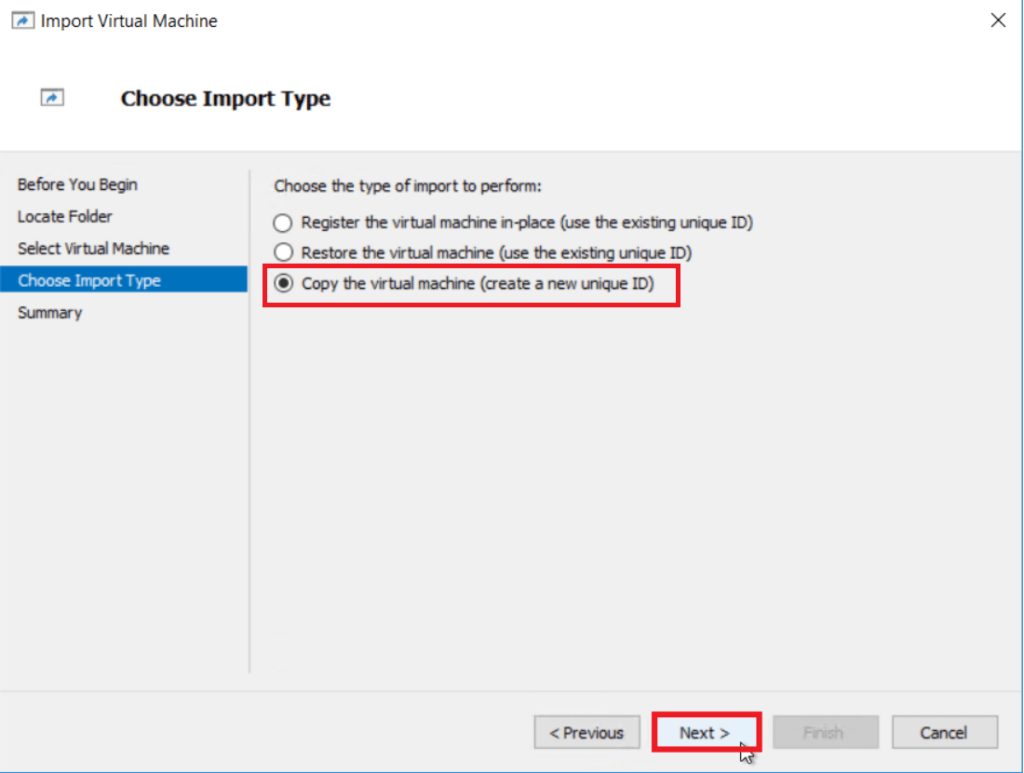
Task: Navigate to the Locate Folder step
Action: pyautogui.click(x=64, y=216)
